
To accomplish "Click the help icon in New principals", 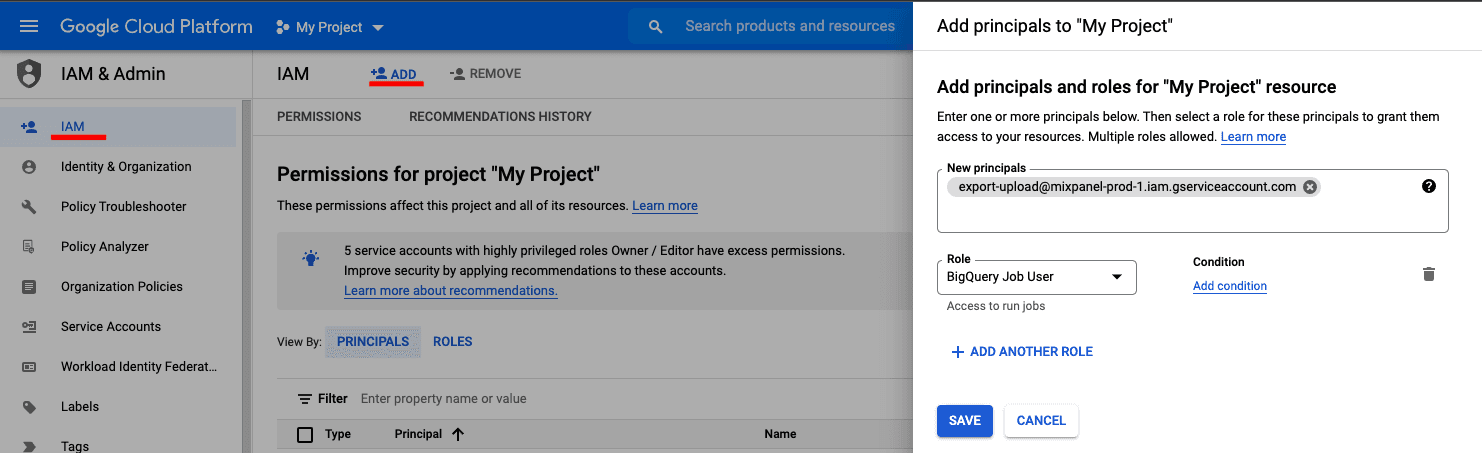I will click(x=1428, y=186).
